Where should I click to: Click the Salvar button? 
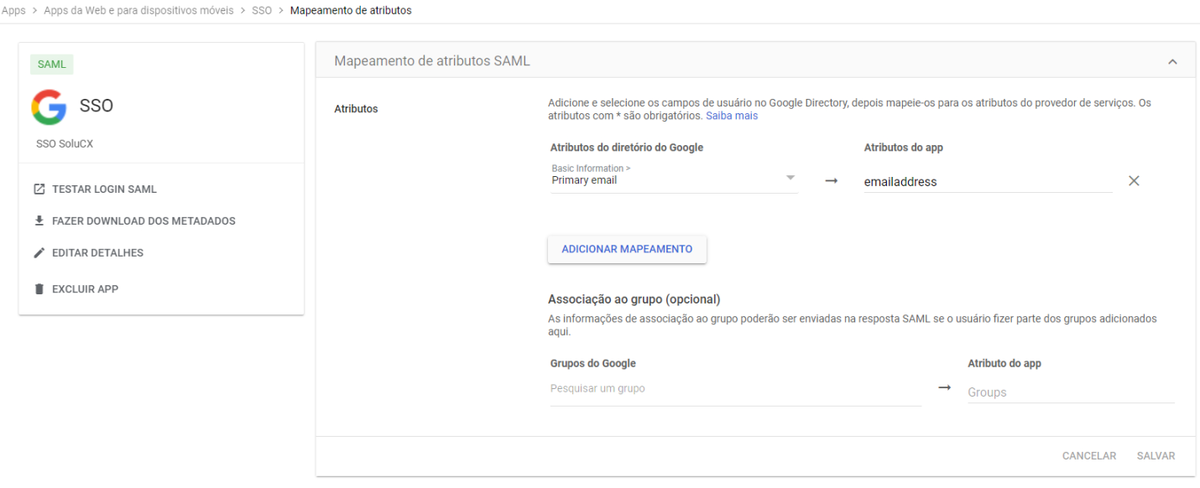pyautogui.click(x=1155, y=456)
